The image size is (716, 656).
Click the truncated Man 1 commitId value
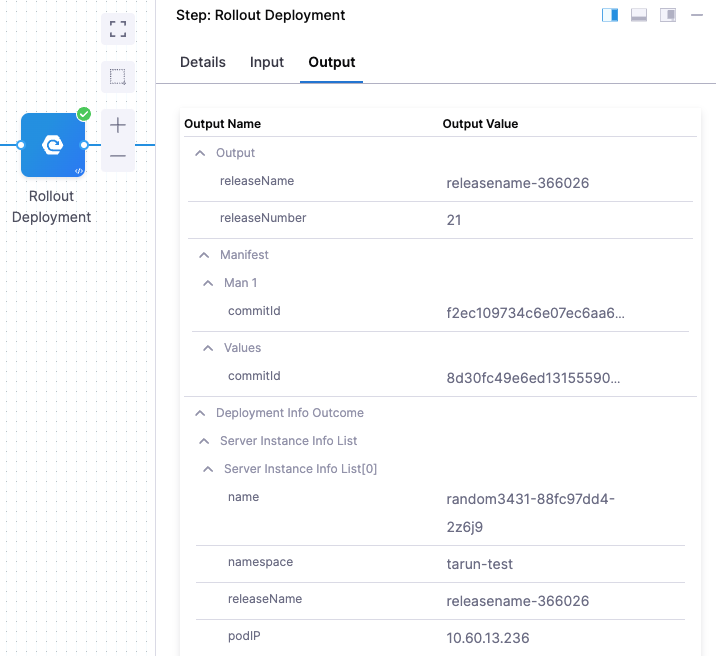pyautogui.click(x=536, y=313)
